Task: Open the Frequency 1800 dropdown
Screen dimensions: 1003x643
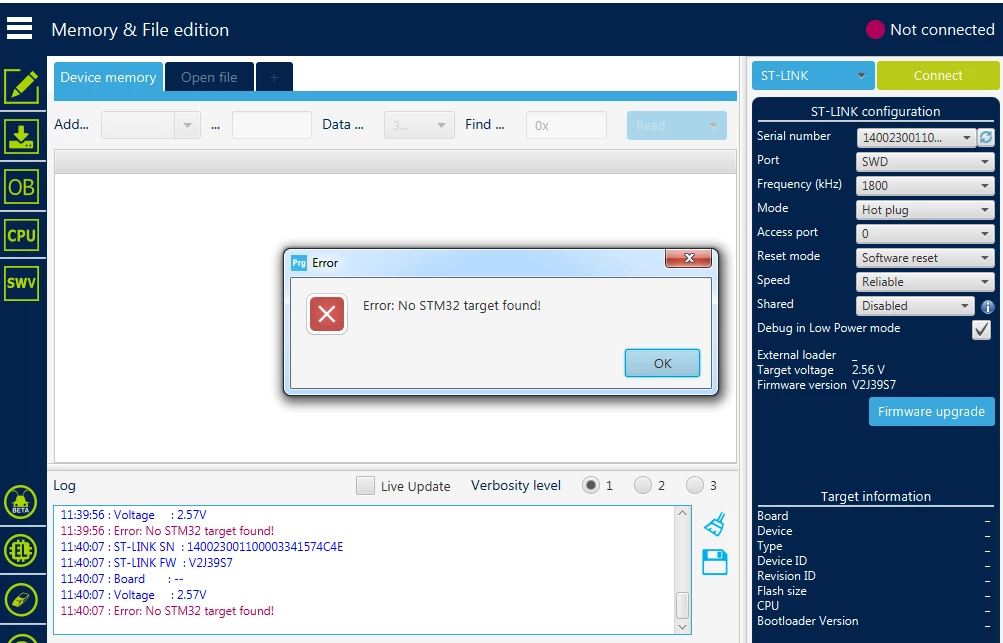Action: click(925, 186)
